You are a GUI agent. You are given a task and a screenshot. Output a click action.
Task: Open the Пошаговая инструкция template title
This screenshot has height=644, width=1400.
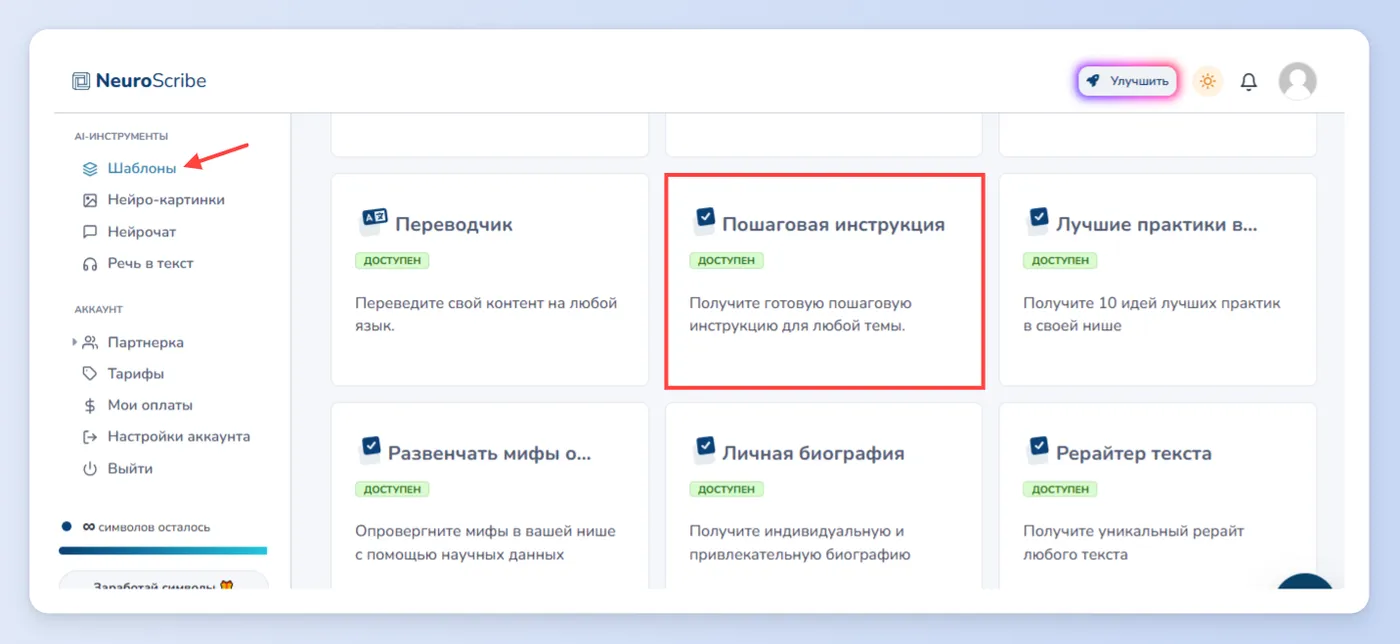[833, 225]
